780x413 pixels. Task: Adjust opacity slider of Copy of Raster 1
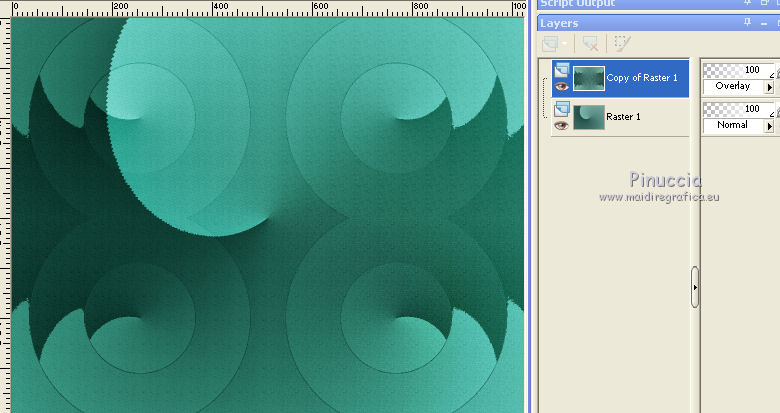click(x=739, y=70)
